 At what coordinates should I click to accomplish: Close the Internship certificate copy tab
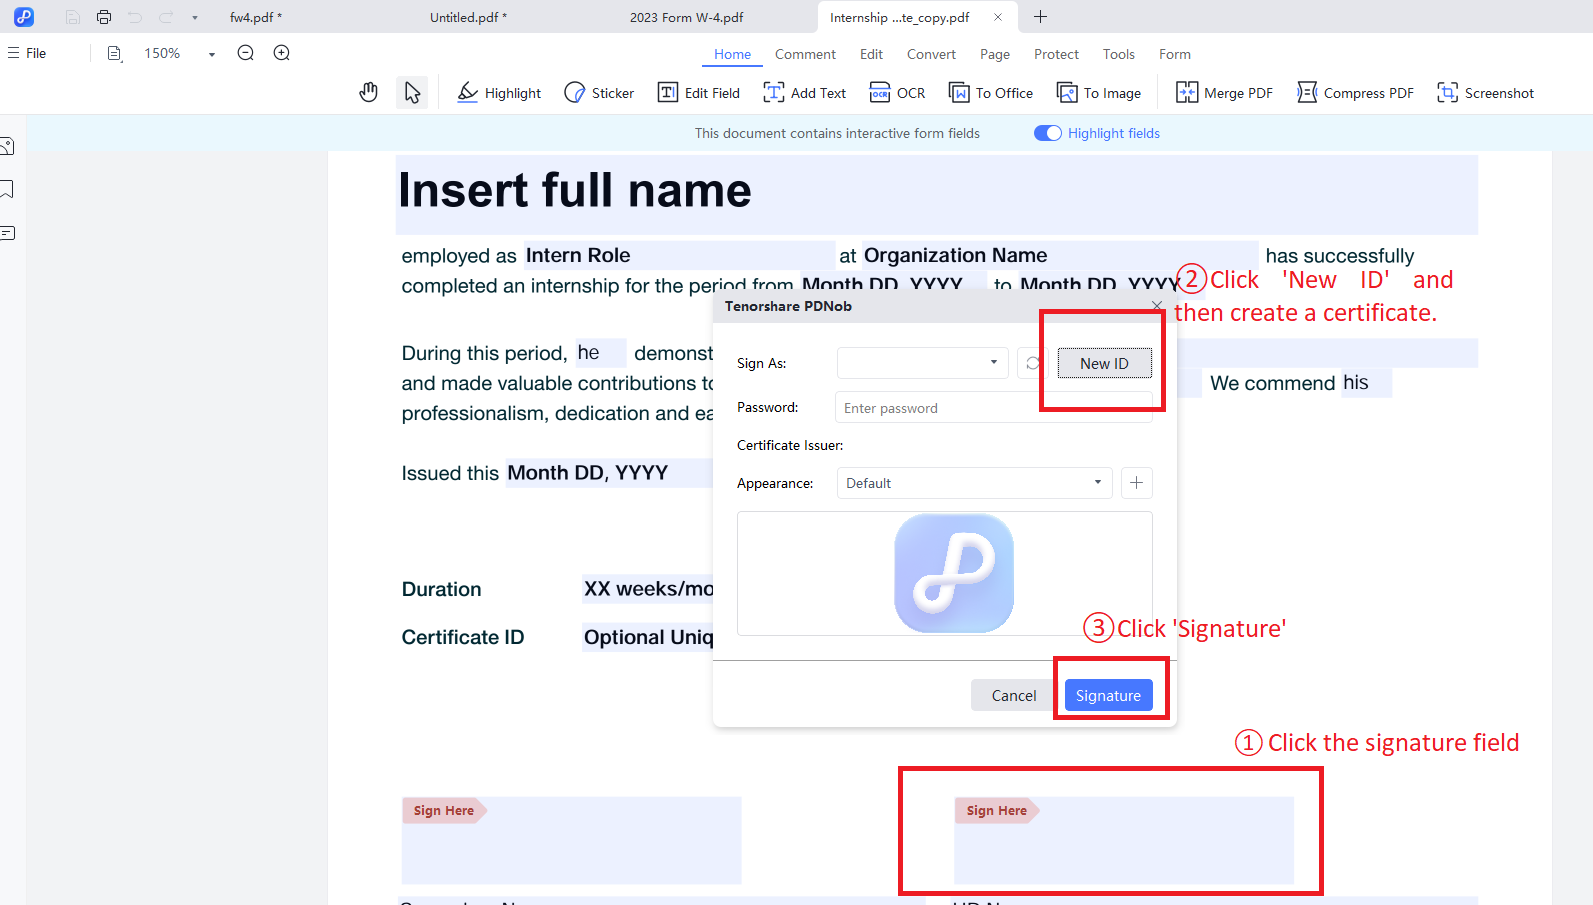(x=998, y=17)
